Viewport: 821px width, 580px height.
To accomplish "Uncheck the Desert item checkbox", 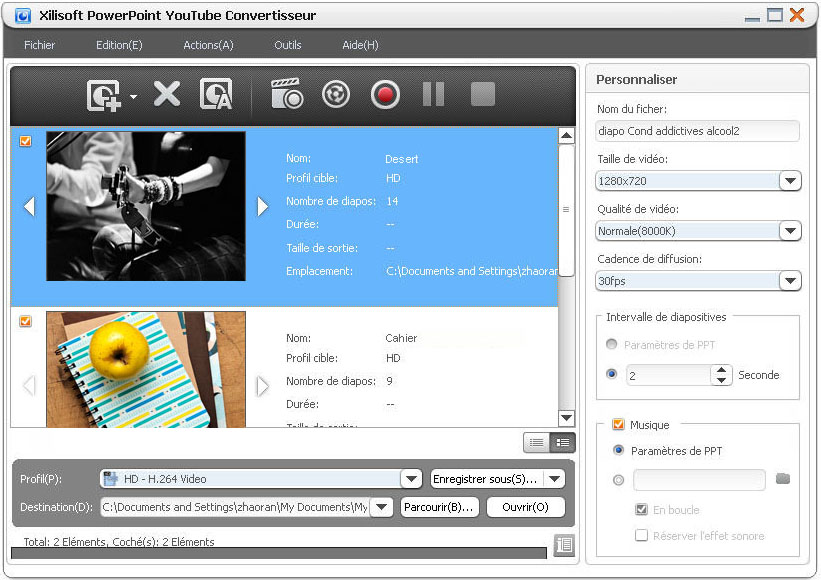I will pyautogui.click(x=25, y=141).
